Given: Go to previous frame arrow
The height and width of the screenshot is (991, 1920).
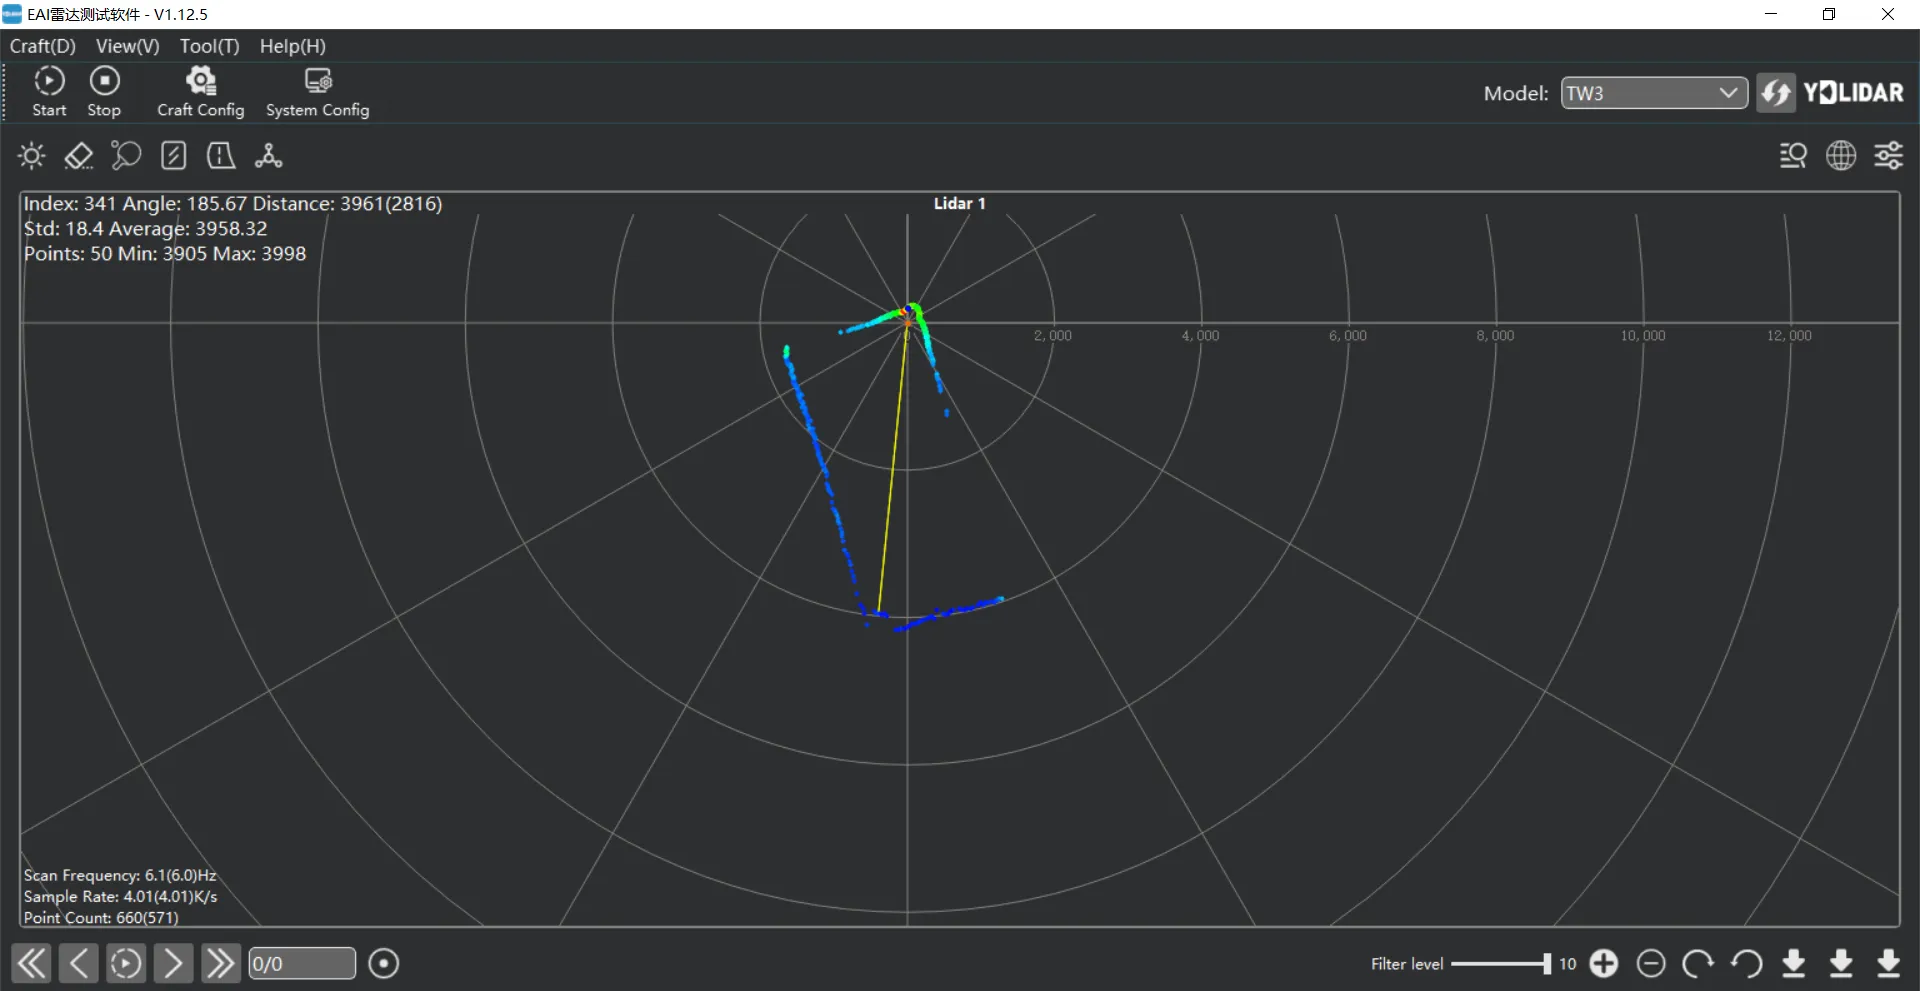Looking at the screenshot, I should [78, 963].
